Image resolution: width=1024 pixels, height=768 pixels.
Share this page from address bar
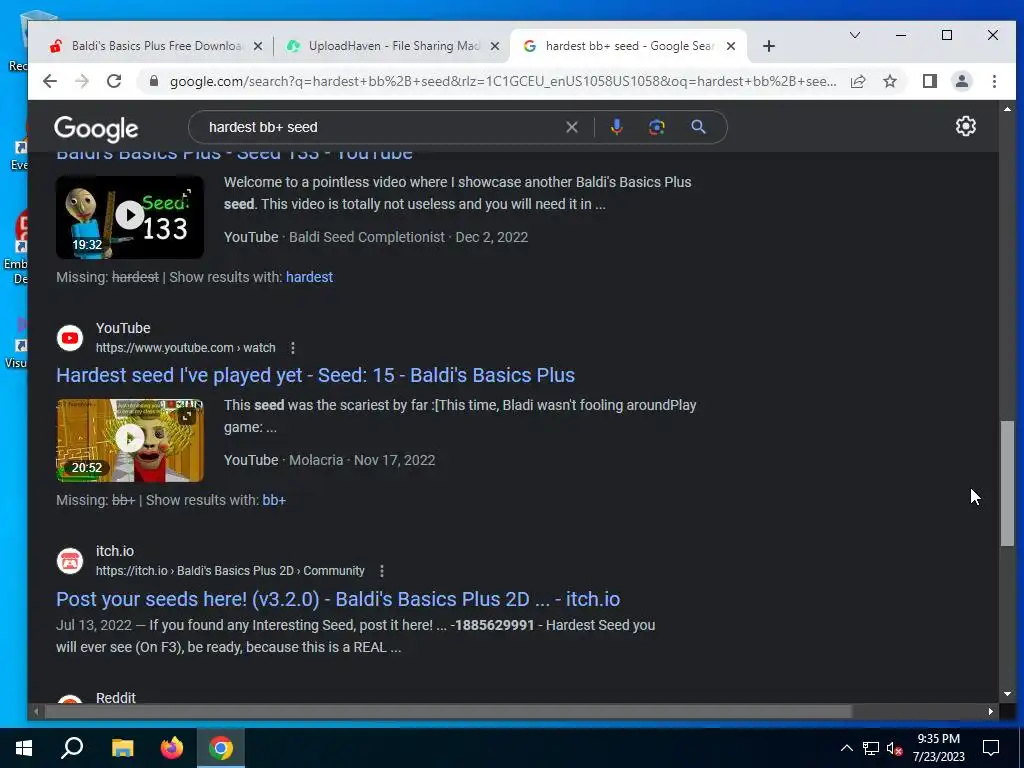[858, 81]
